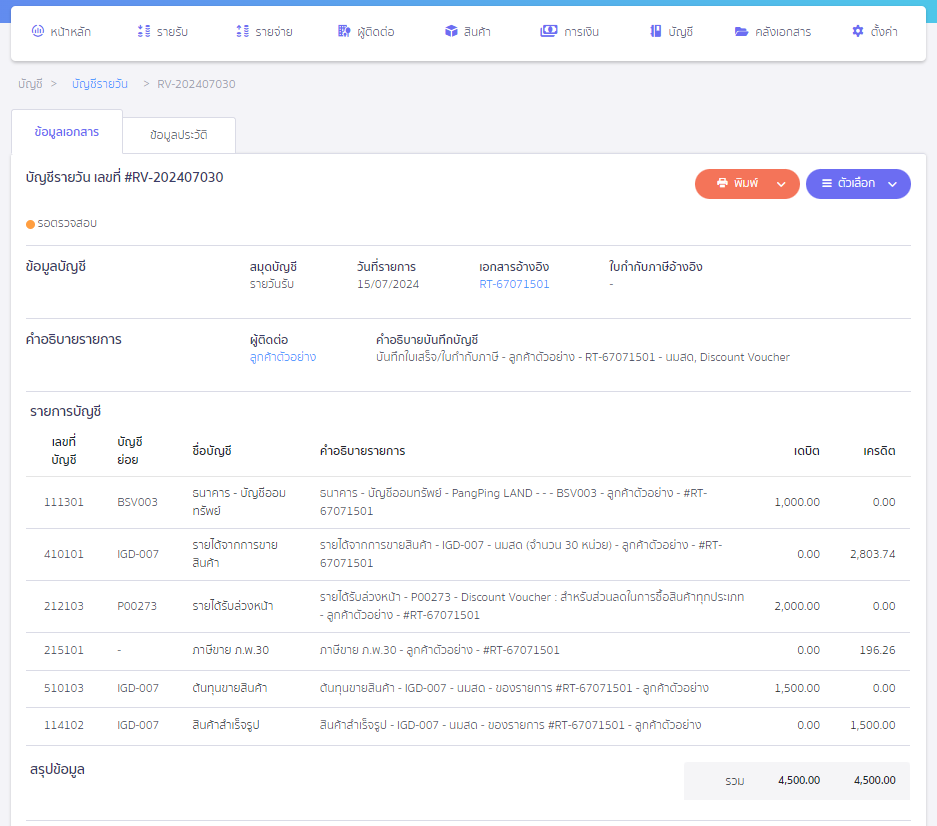Viewport: 937px width, 826px height.
Task: Click the home dashboard icon beside หน้าหลัก
Action: tap(38, 31)
